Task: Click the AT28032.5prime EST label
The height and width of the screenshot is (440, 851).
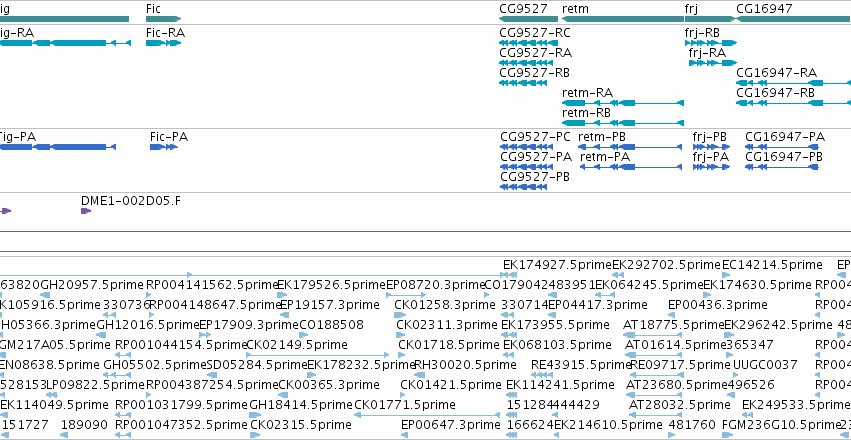Action: [x=680, y=405]
